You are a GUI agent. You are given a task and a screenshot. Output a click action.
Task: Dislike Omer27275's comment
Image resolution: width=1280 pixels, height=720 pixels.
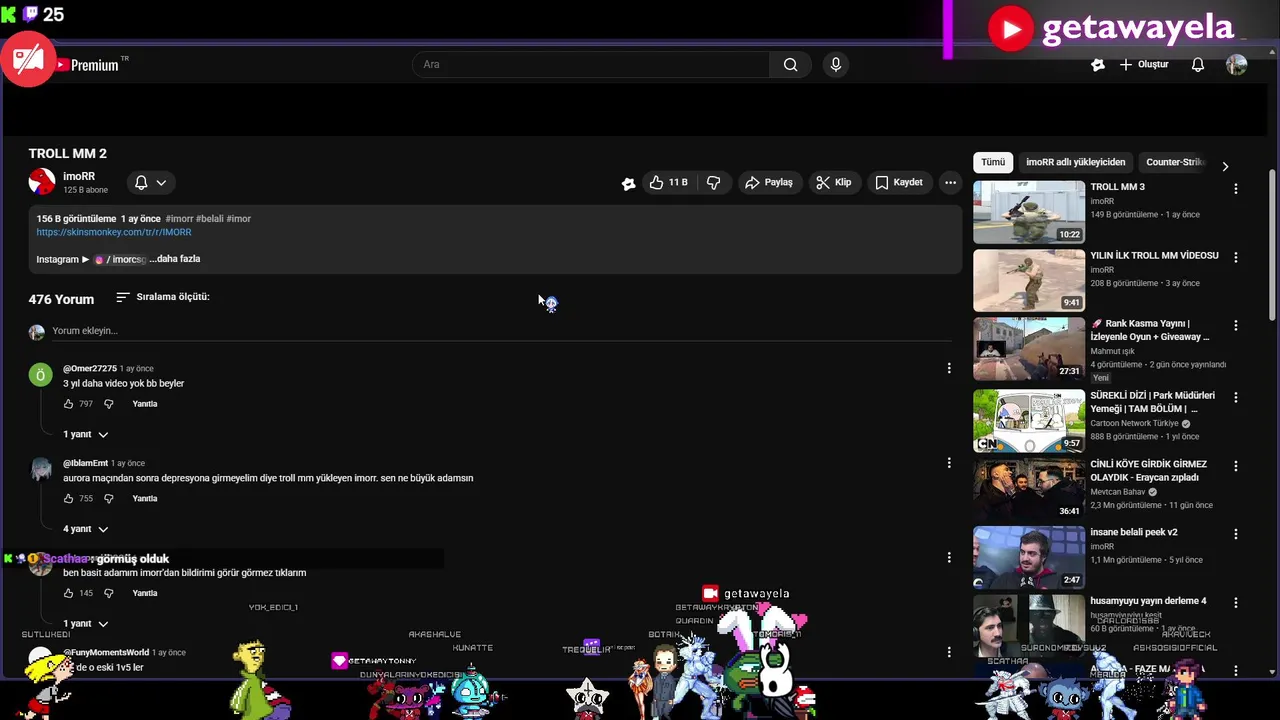(x=109, y=404)
